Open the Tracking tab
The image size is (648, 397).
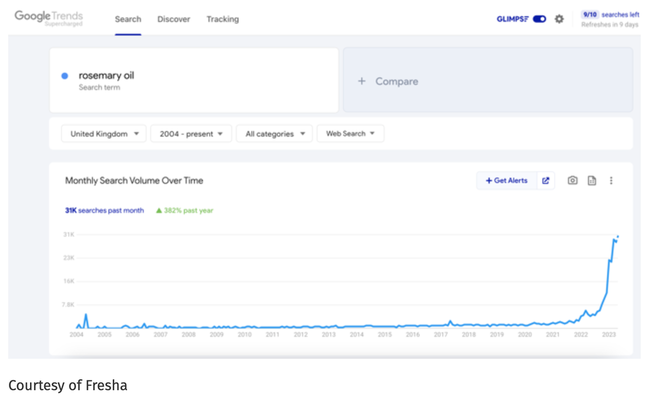pos(223,19)
